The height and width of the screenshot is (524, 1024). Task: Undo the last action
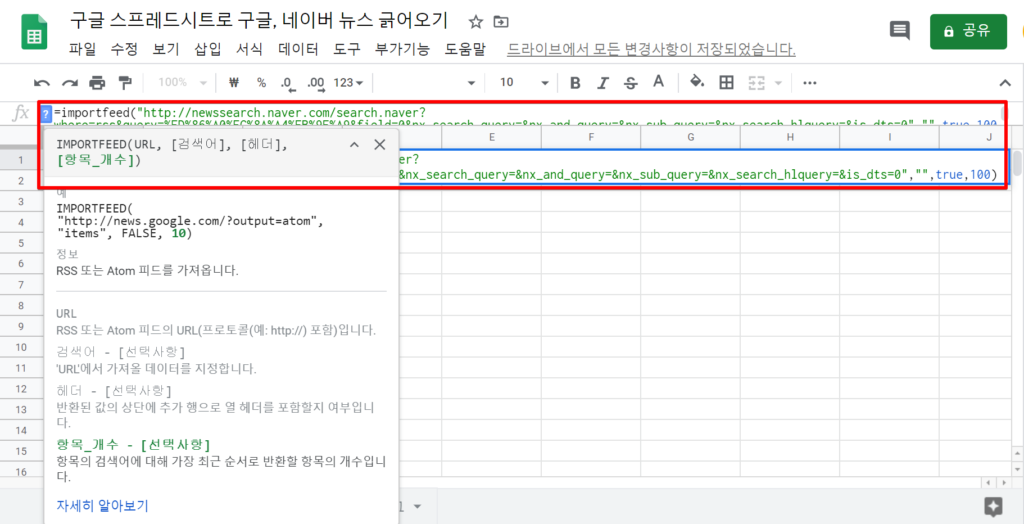(x=42, y=83)
